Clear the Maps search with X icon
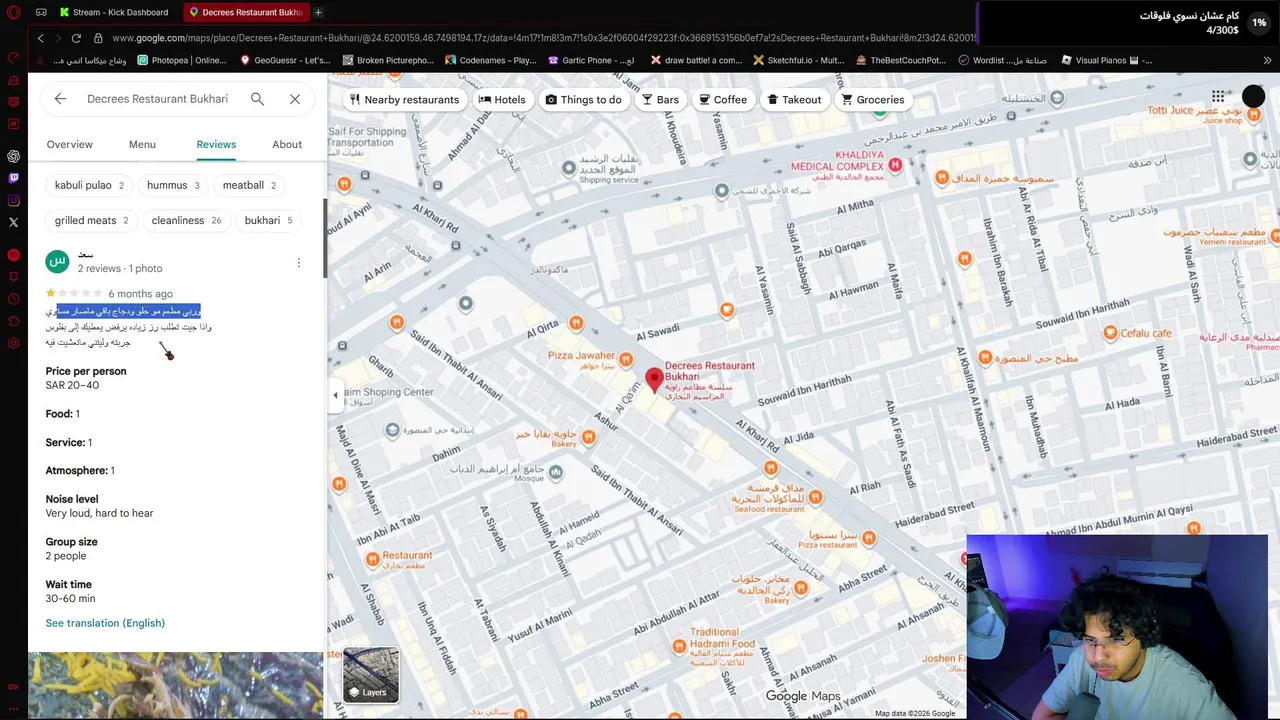The height and width of the screenshot is (720, 1280). click(x=295, y=99)
